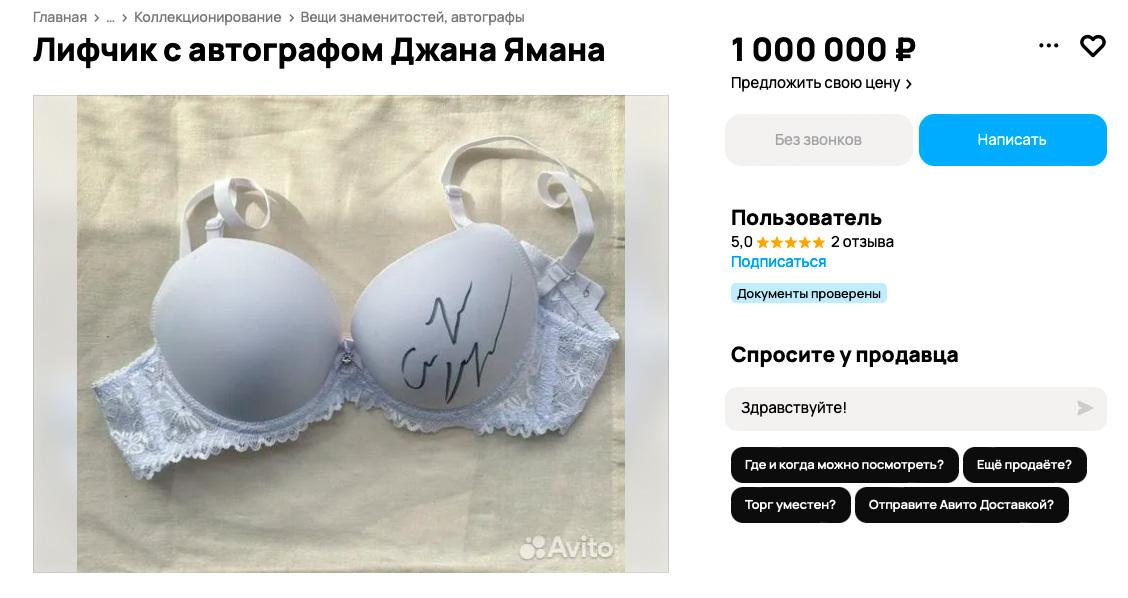Send the message with arrow icon
1128x598 pixels.
(1085, 408)
